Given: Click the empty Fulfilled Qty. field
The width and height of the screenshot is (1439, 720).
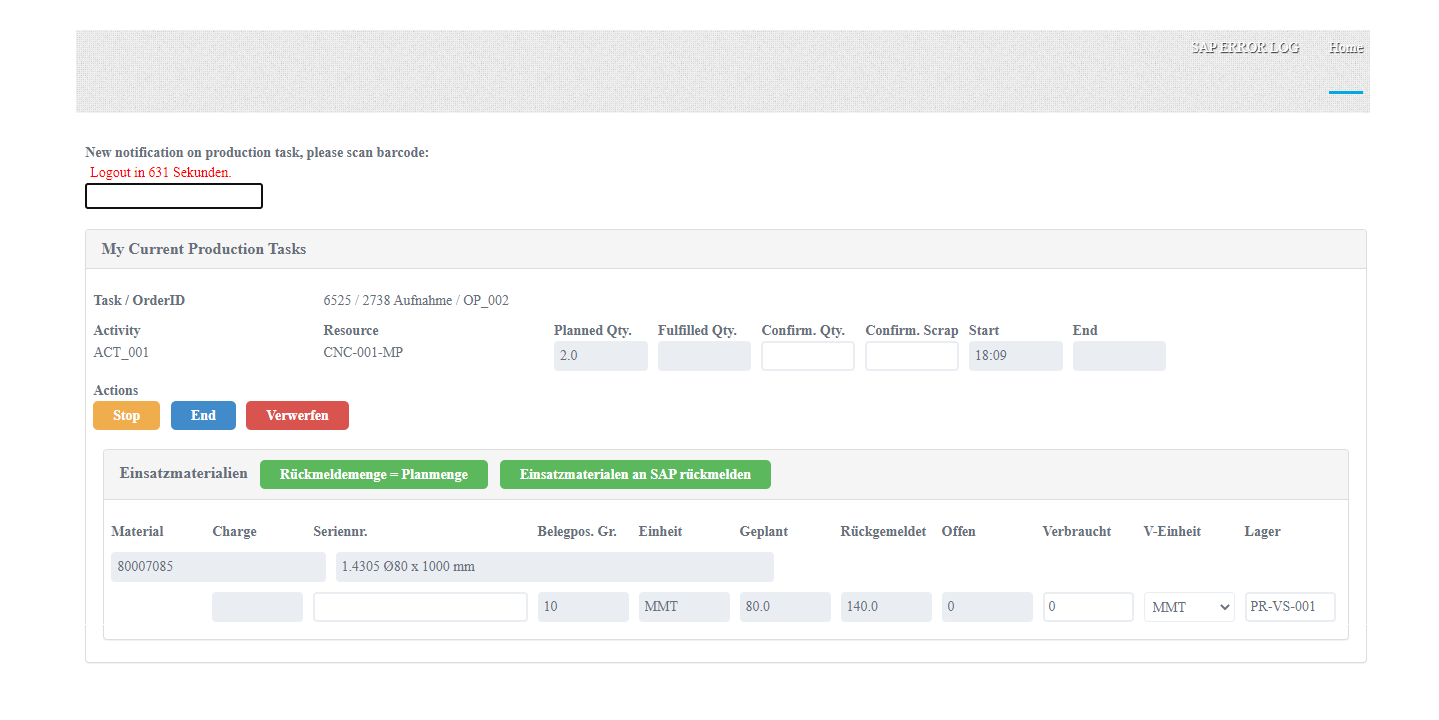Looking at the screenshot, I should pyautogui.click(x=704, y=356).
